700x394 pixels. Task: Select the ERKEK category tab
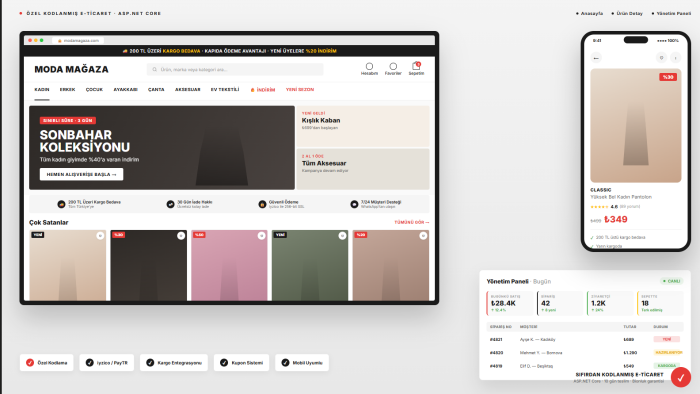point(67,90)
